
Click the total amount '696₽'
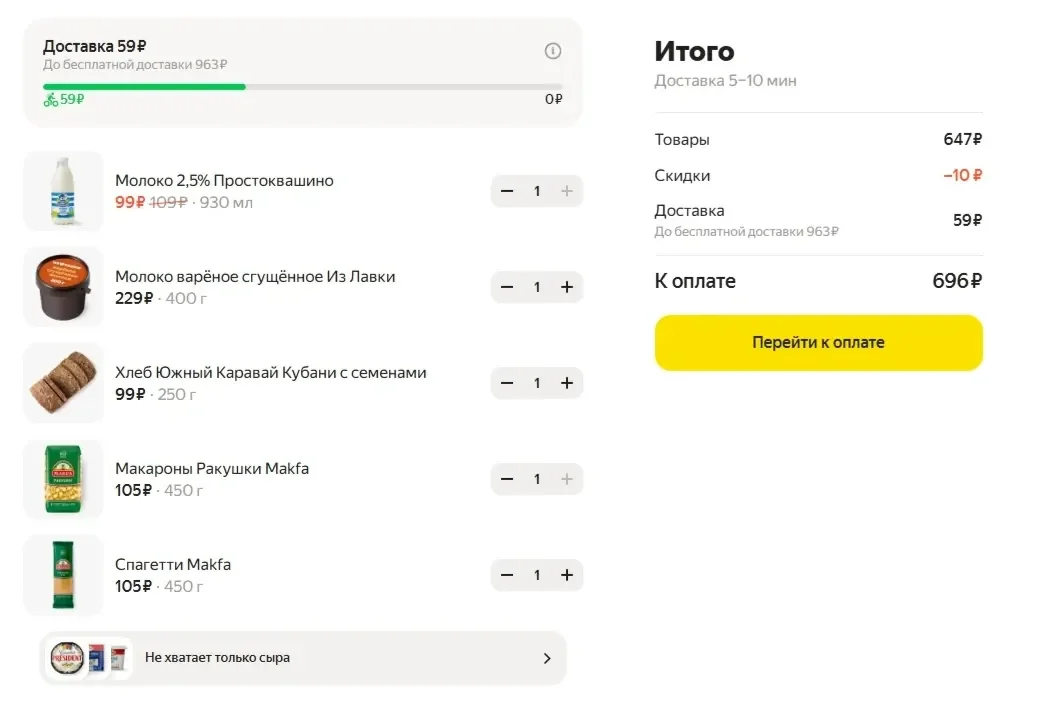[x=957, y=281]
